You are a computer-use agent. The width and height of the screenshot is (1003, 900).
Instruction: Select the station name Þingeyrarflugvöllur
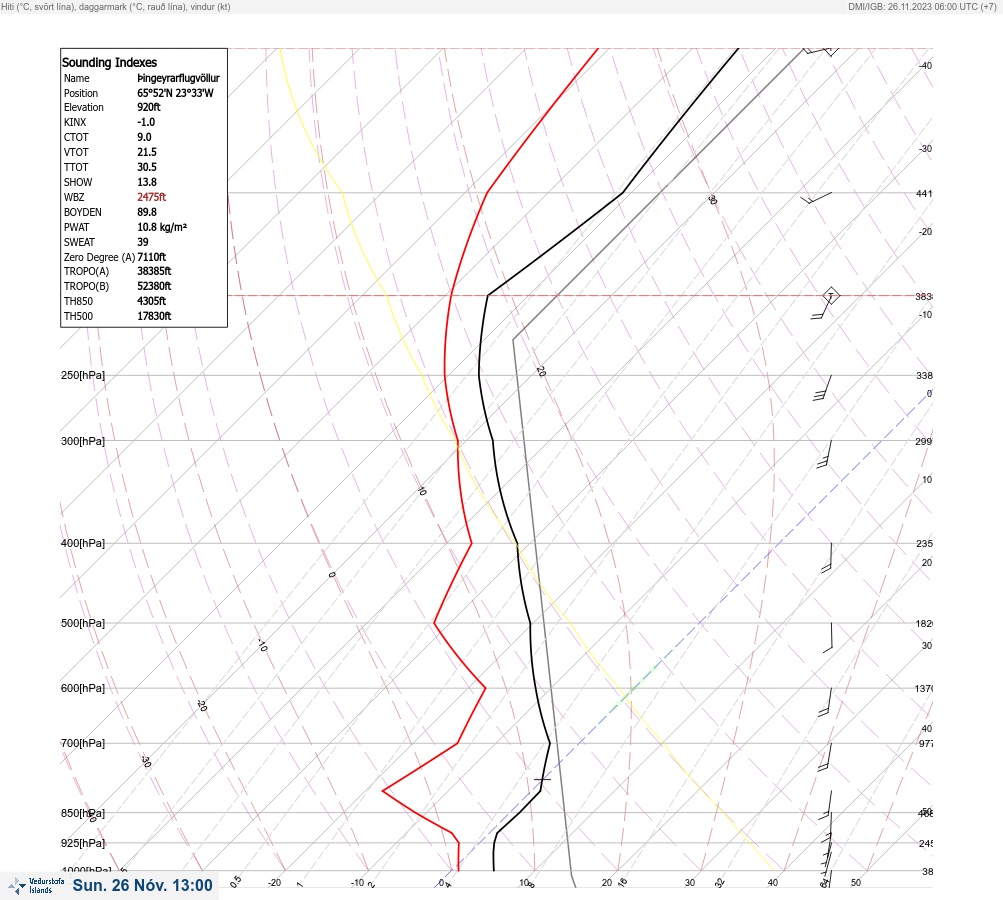[178, 78]
